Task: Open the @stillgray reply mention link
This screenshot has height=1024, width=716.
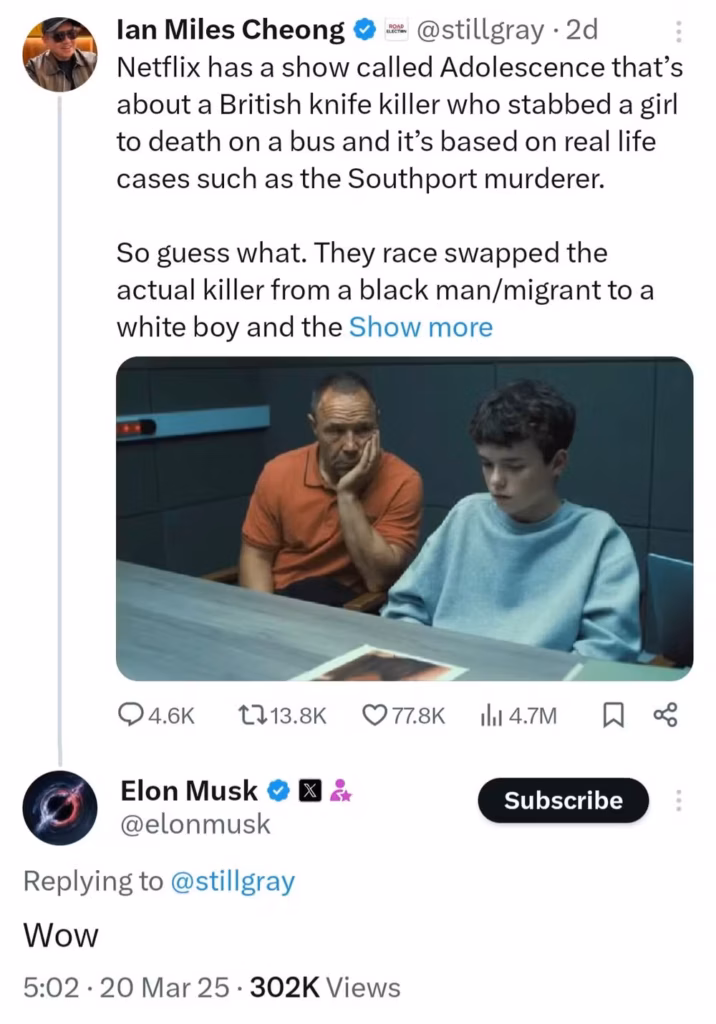Action: (234, 881)
